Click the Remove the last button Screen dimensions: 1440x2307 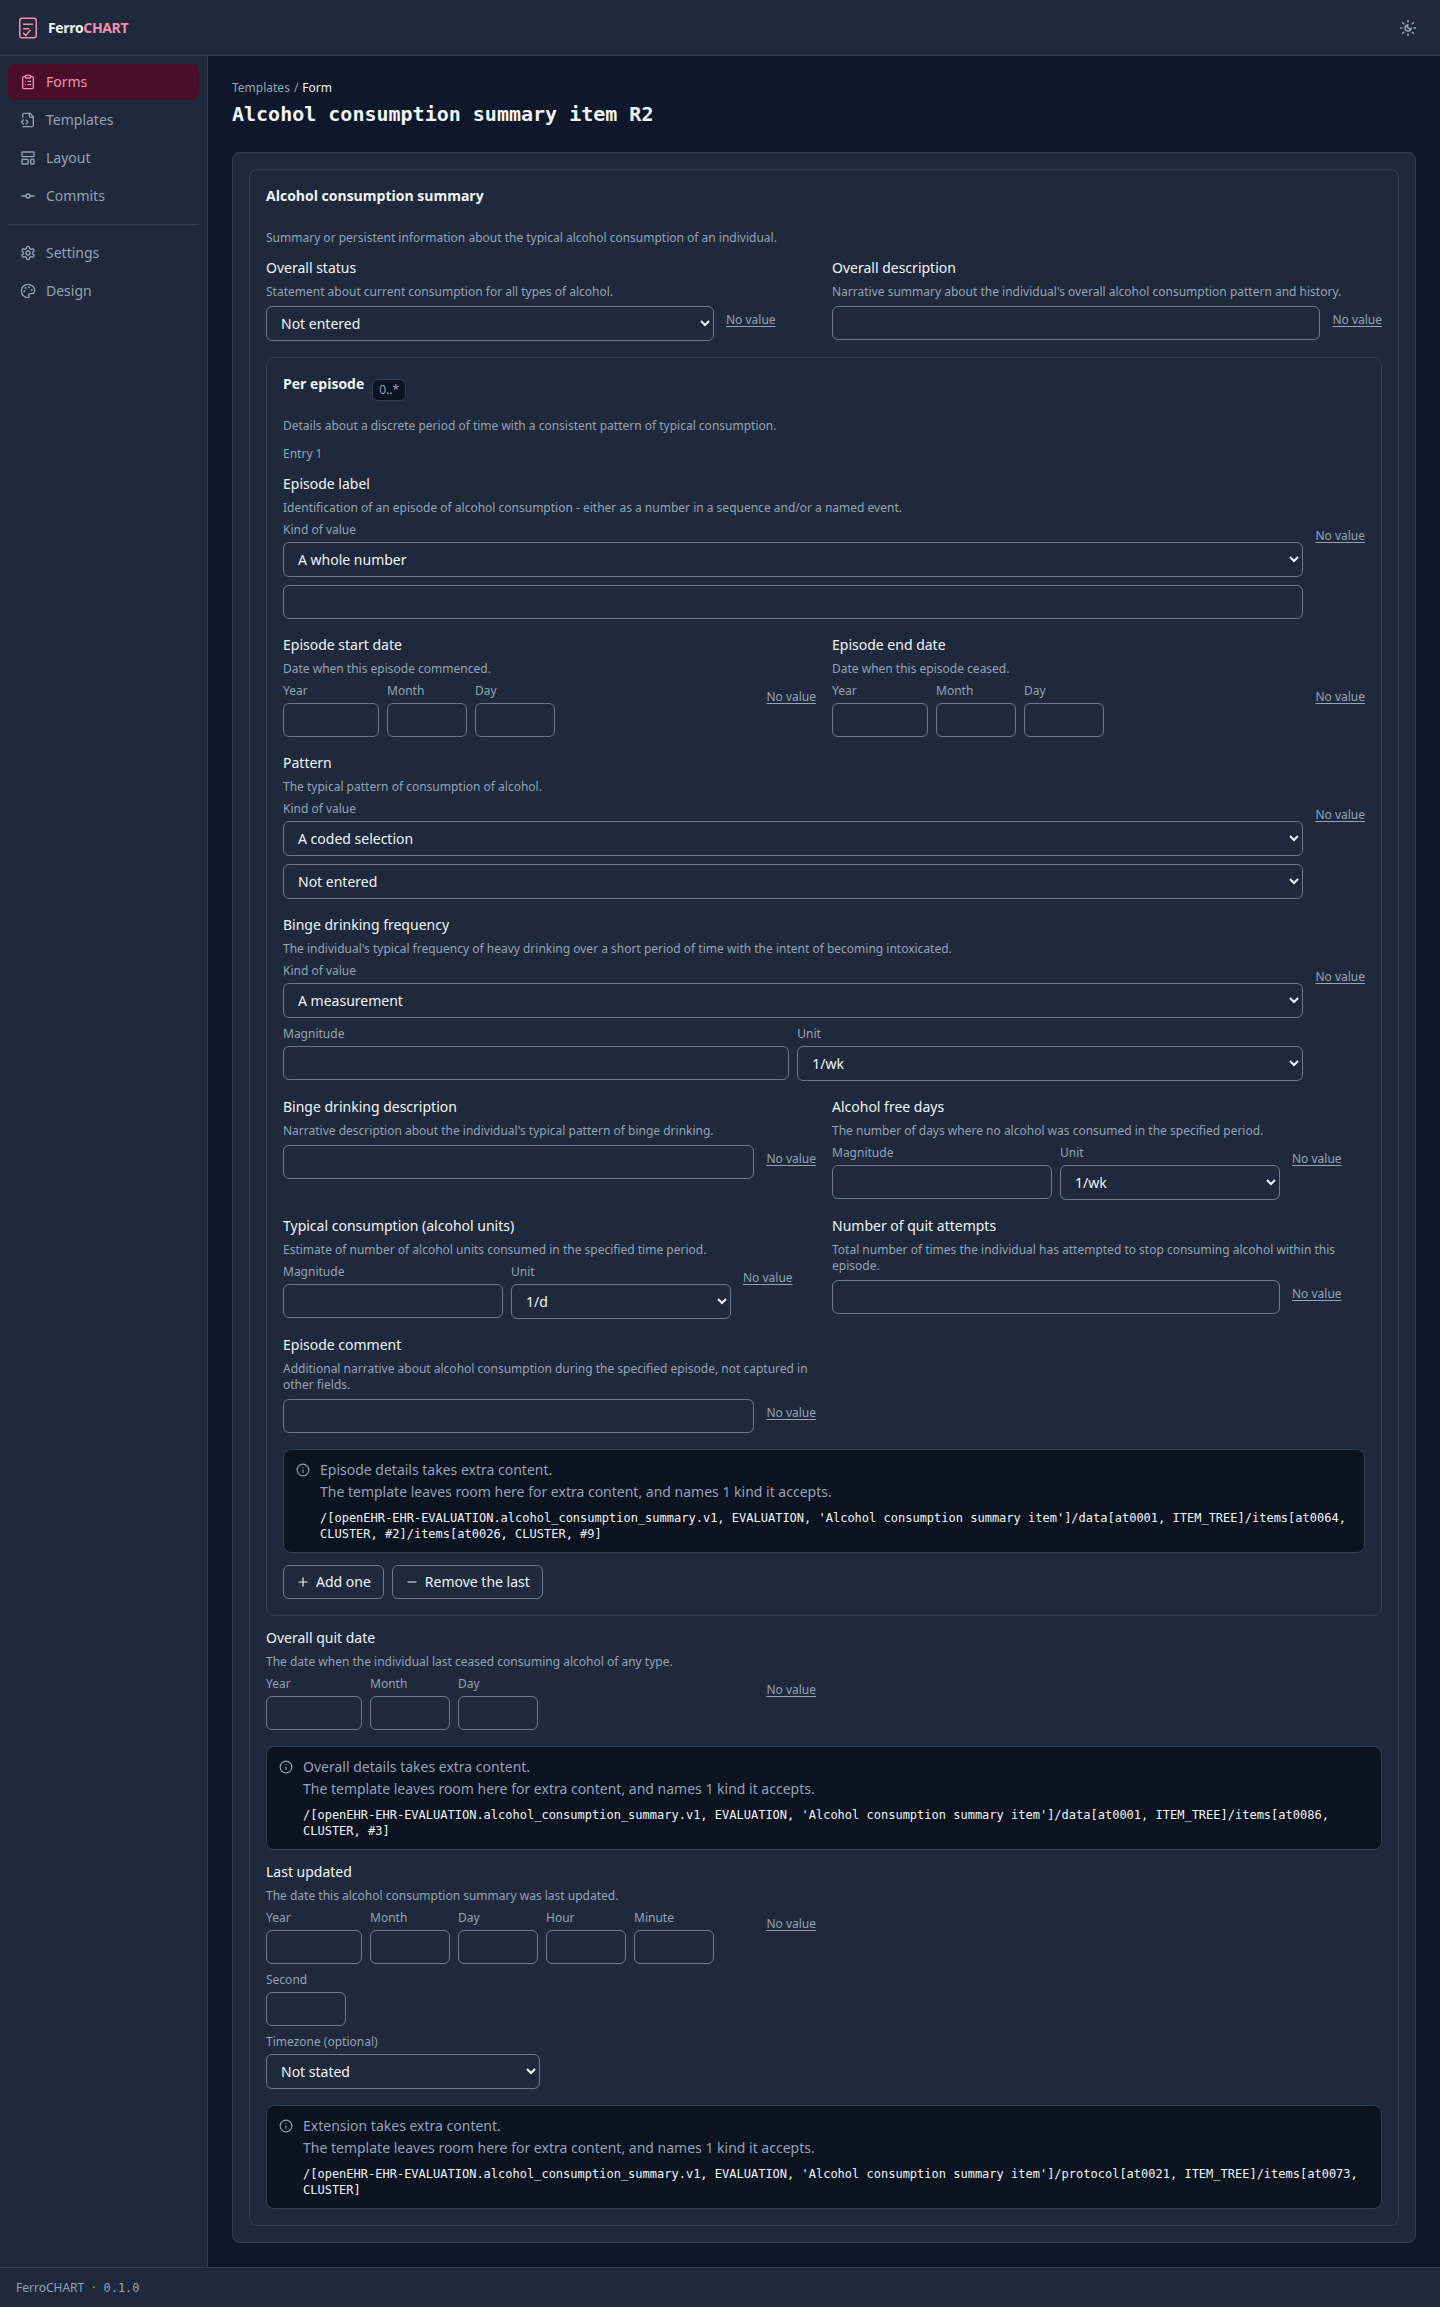[x=467, y=1582]
